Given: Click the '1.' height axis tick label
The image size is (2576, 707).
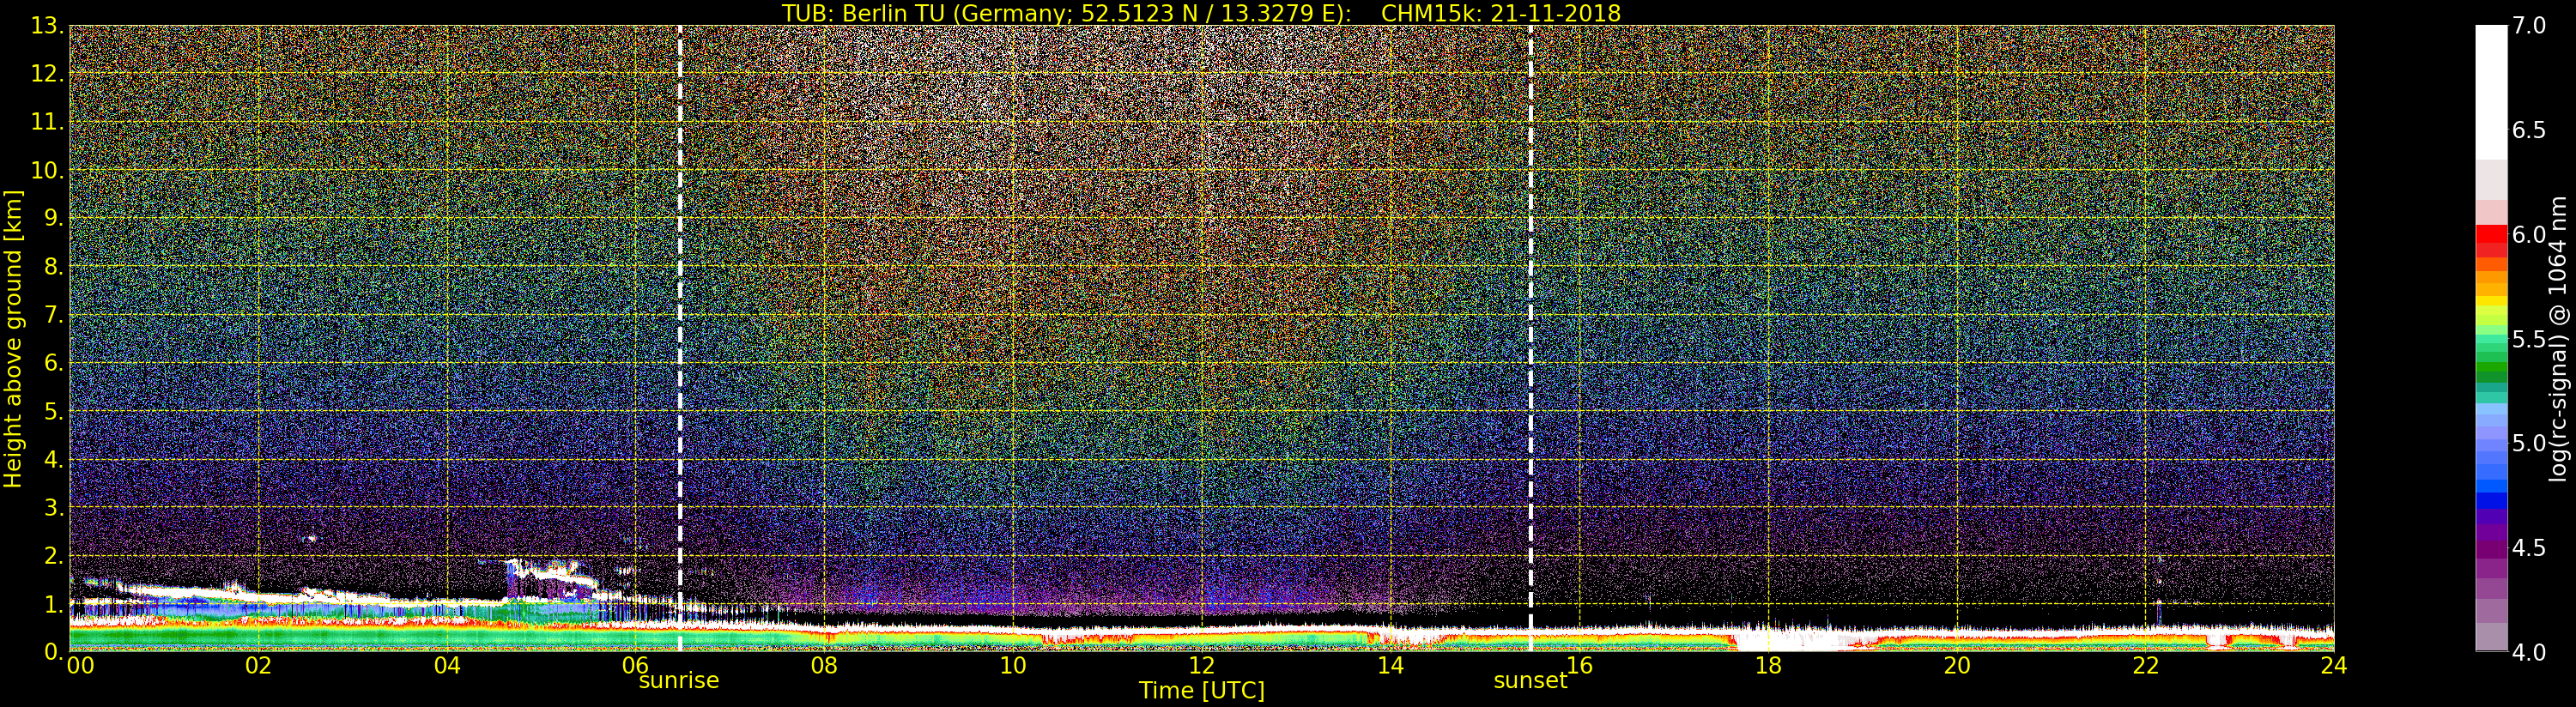Looking at the screenshot, I should pos(54,604).
